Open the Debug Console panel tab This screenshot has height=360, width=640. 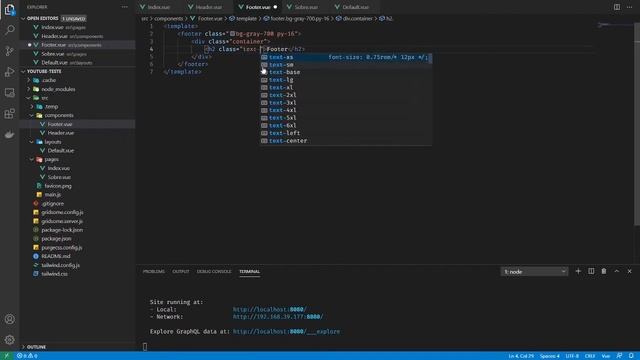pos(214,271)
